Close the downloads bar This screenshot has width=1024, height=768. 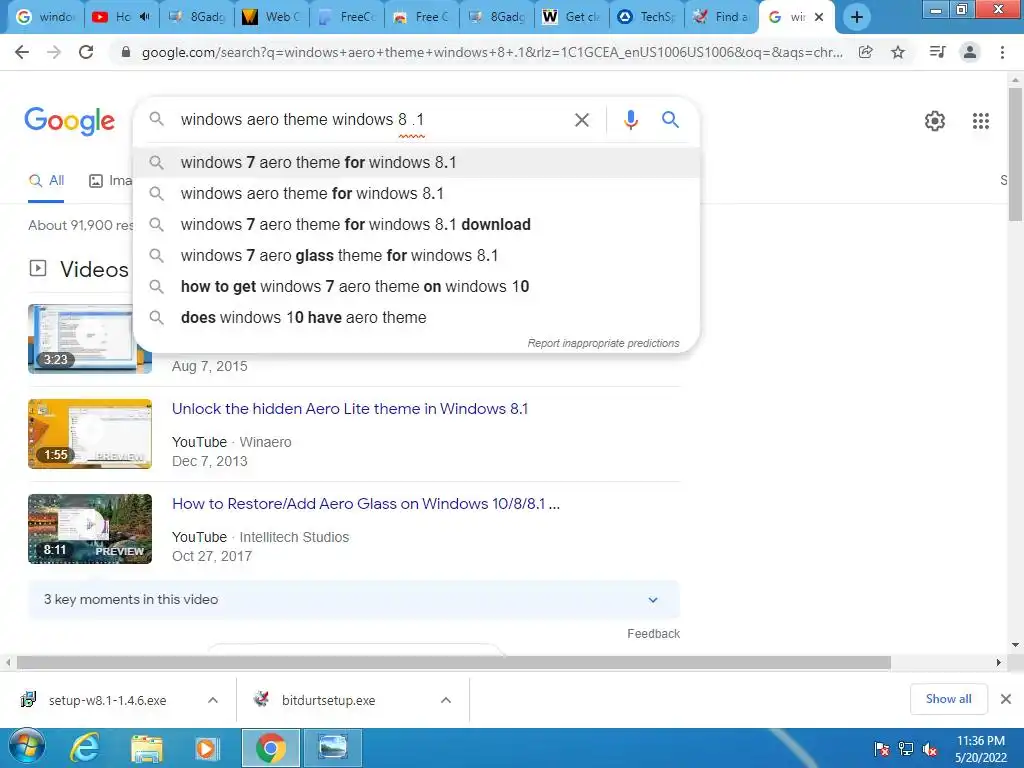point(1006,699)
